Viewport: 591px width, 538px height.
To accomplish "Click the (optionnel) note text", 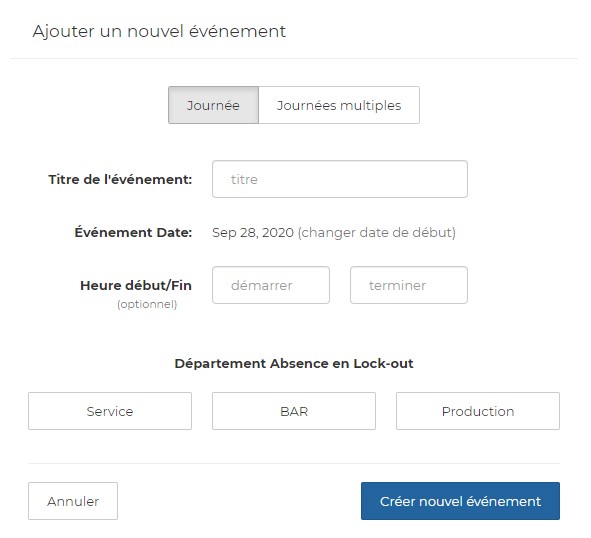I will [x=147, y=304].
